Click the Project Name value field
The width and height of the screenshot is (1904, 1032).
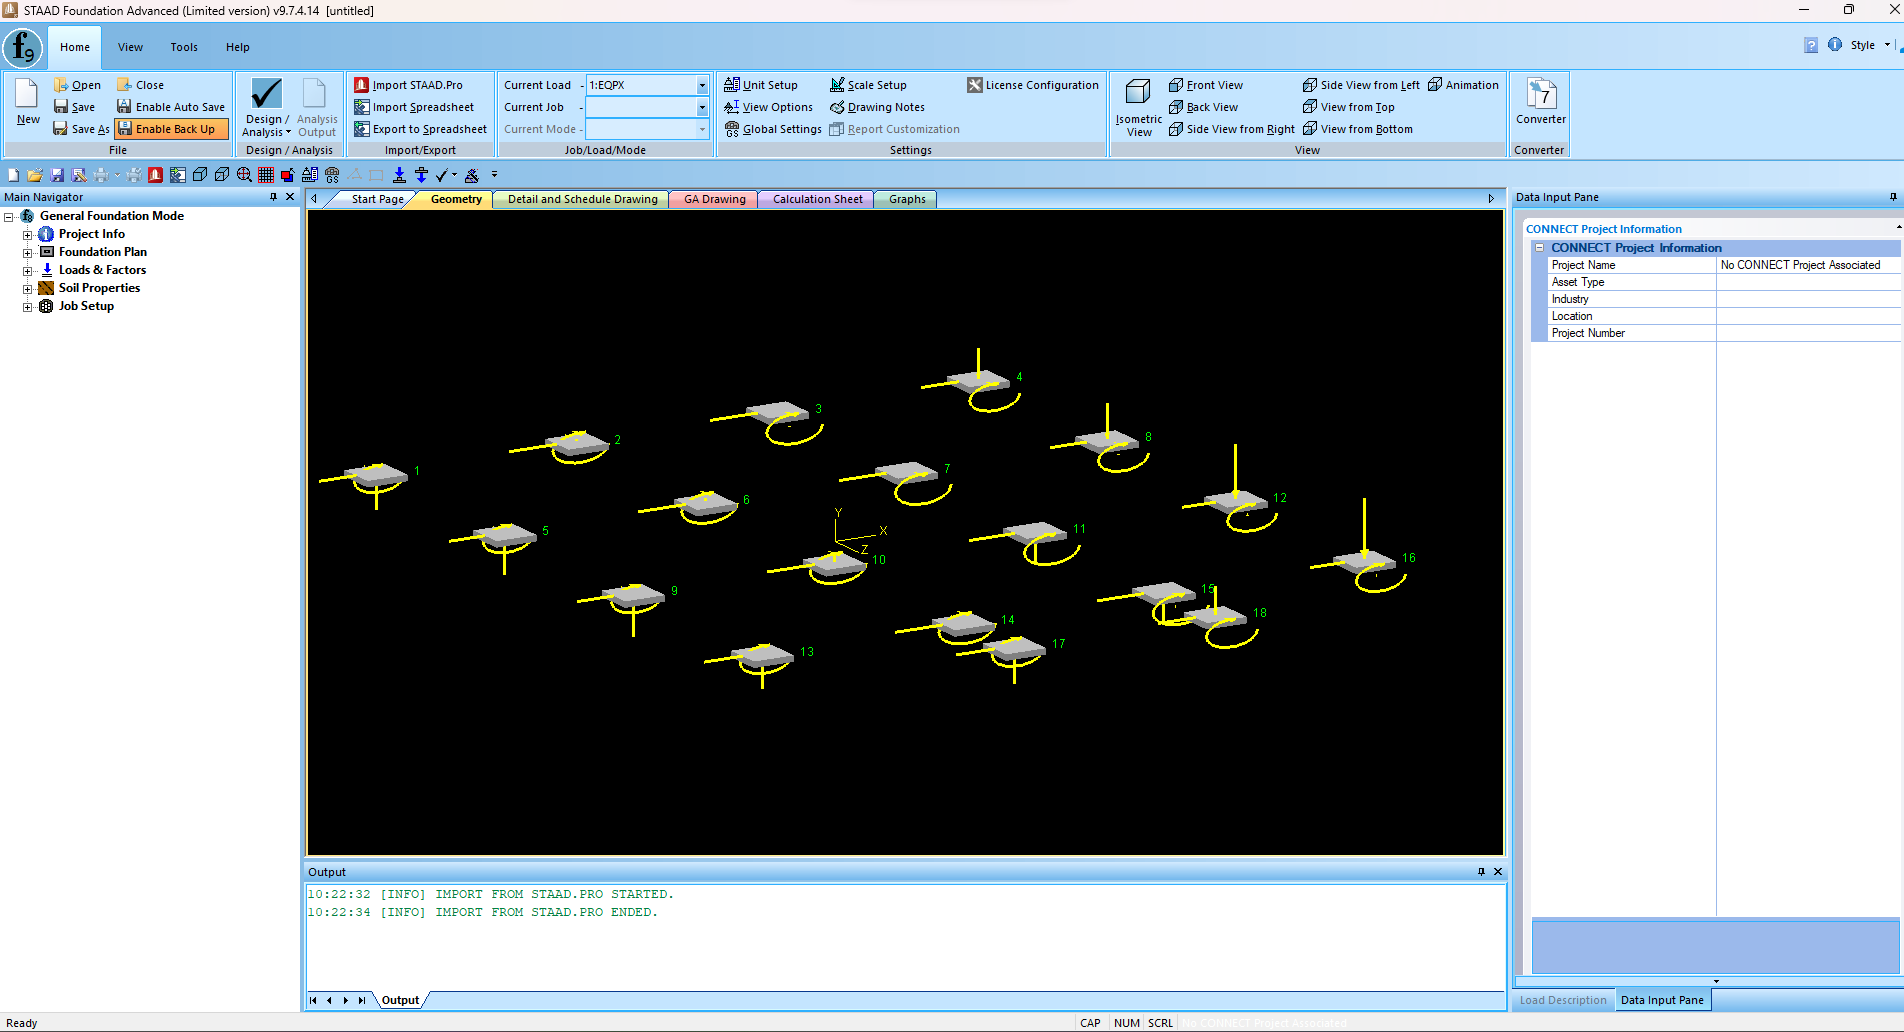pos(1806,265)
